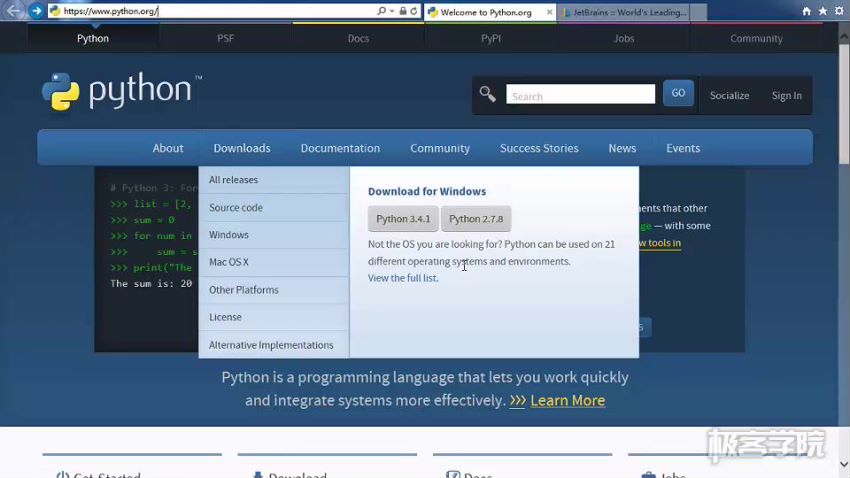Screen dimensions: 850x478
Task: Open the News navigation menu
Action: pos(622,148)
